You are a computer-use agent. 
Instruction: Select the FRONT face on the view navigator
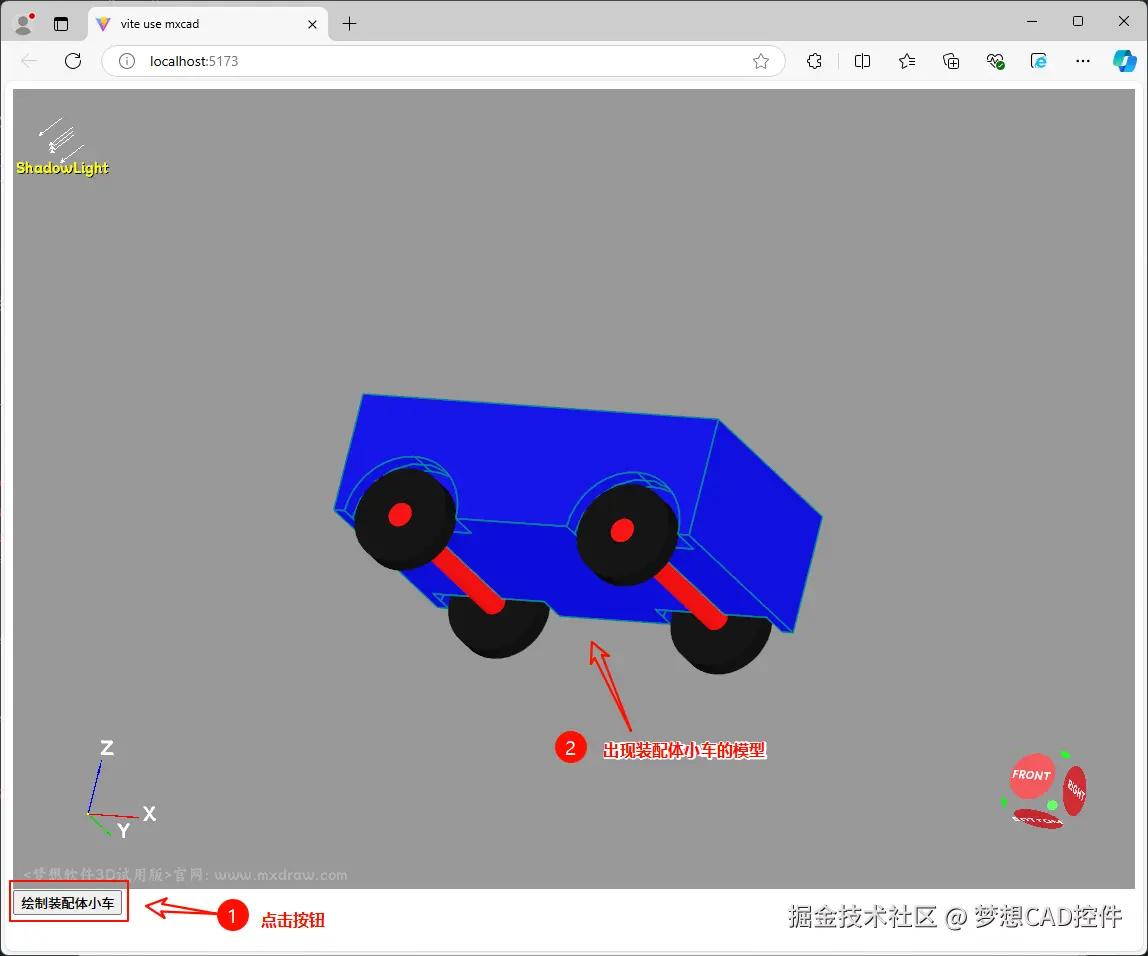click(x=1031, y=773)
